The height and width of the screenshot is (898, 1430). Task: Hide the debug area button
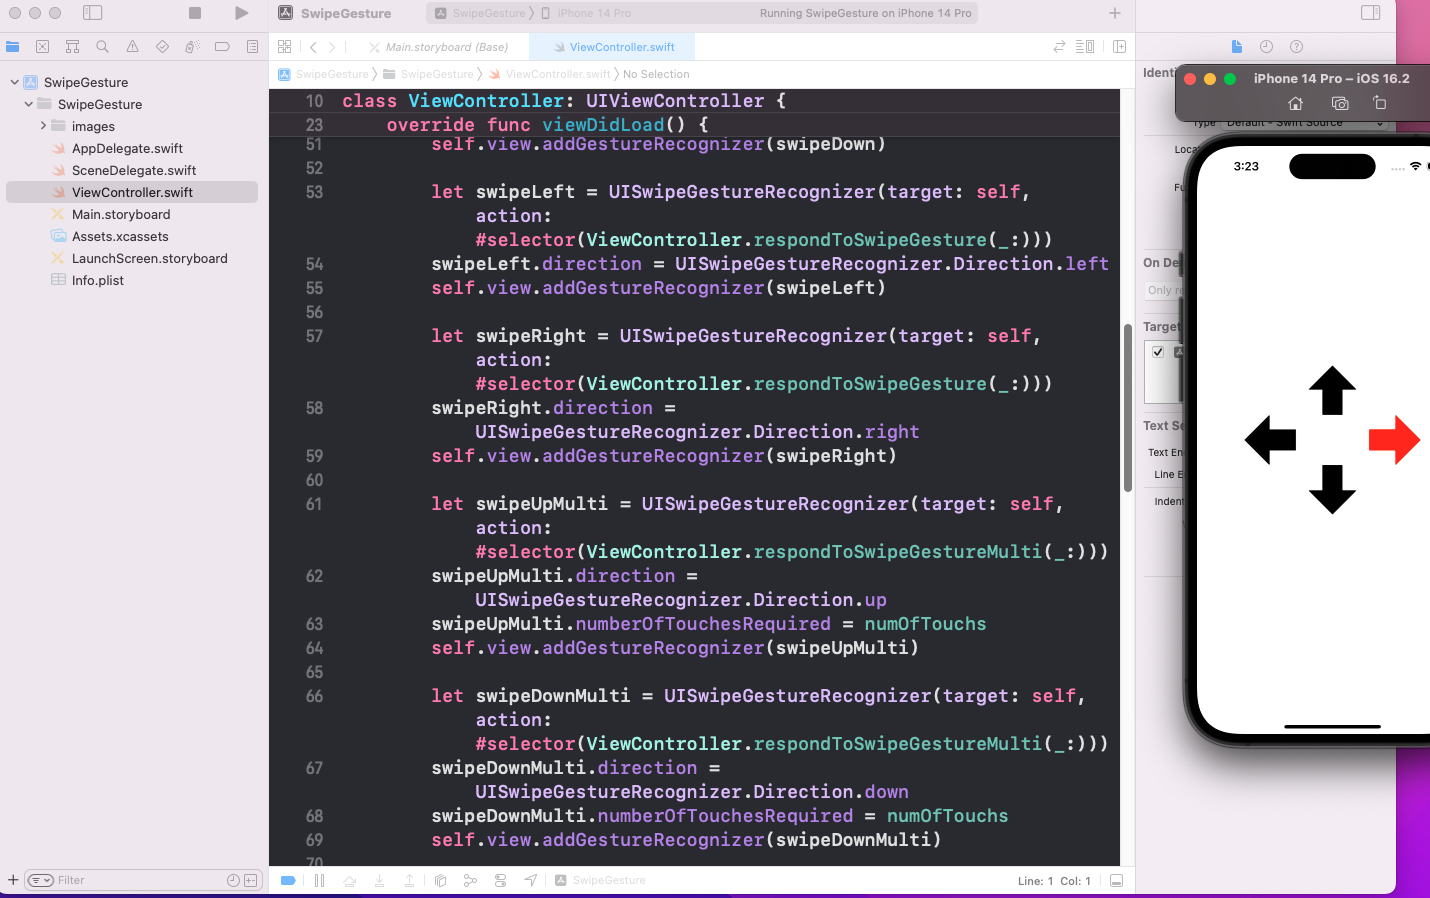click(x=1117, y=880)
